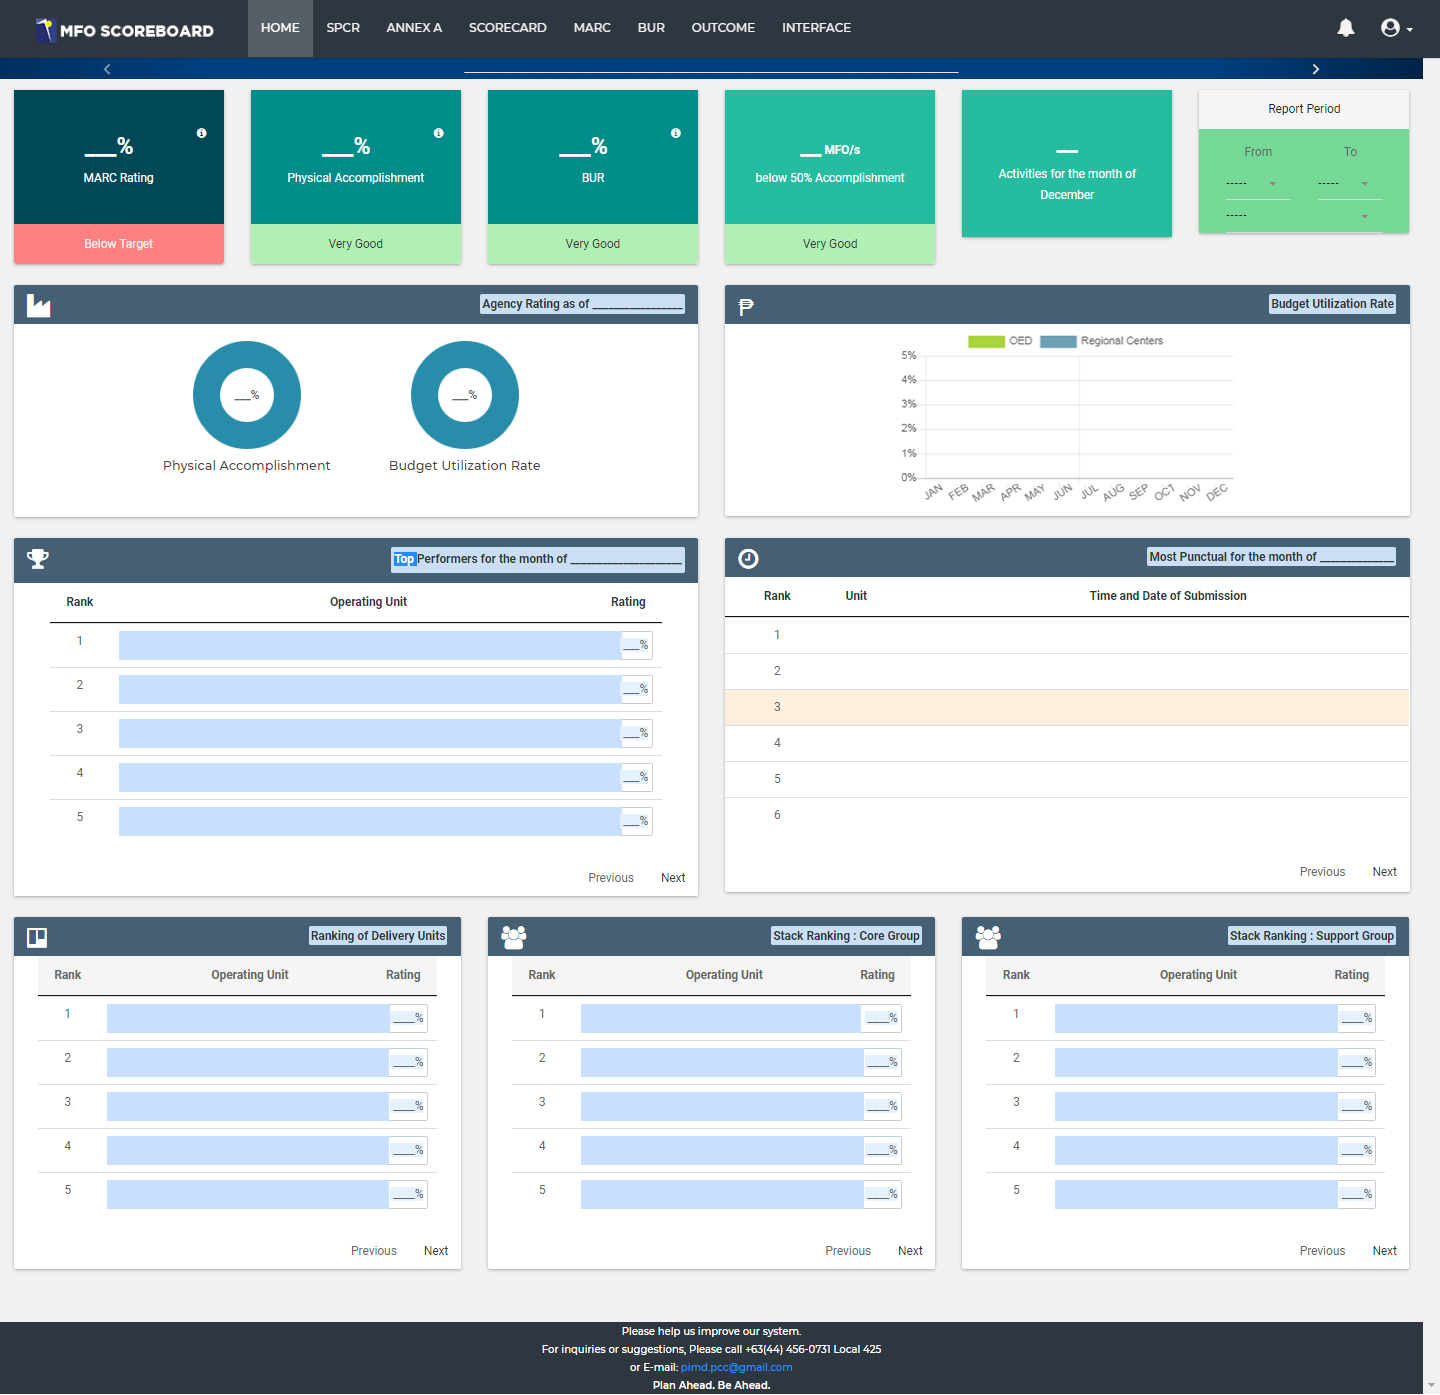Viewport: 1440px width, 1395px height.
Task: Click the info icon on BUR card
Action: click(676, 133)
